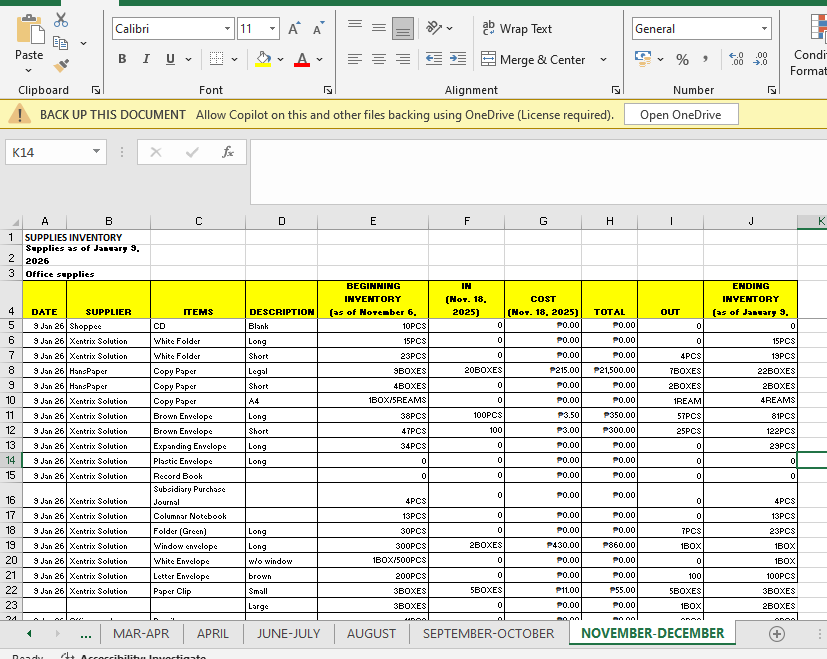Click the Increase Font Size icon
The width and height of the screenshot is (827, 659).
pyautogui.click(x=295, y=29)
